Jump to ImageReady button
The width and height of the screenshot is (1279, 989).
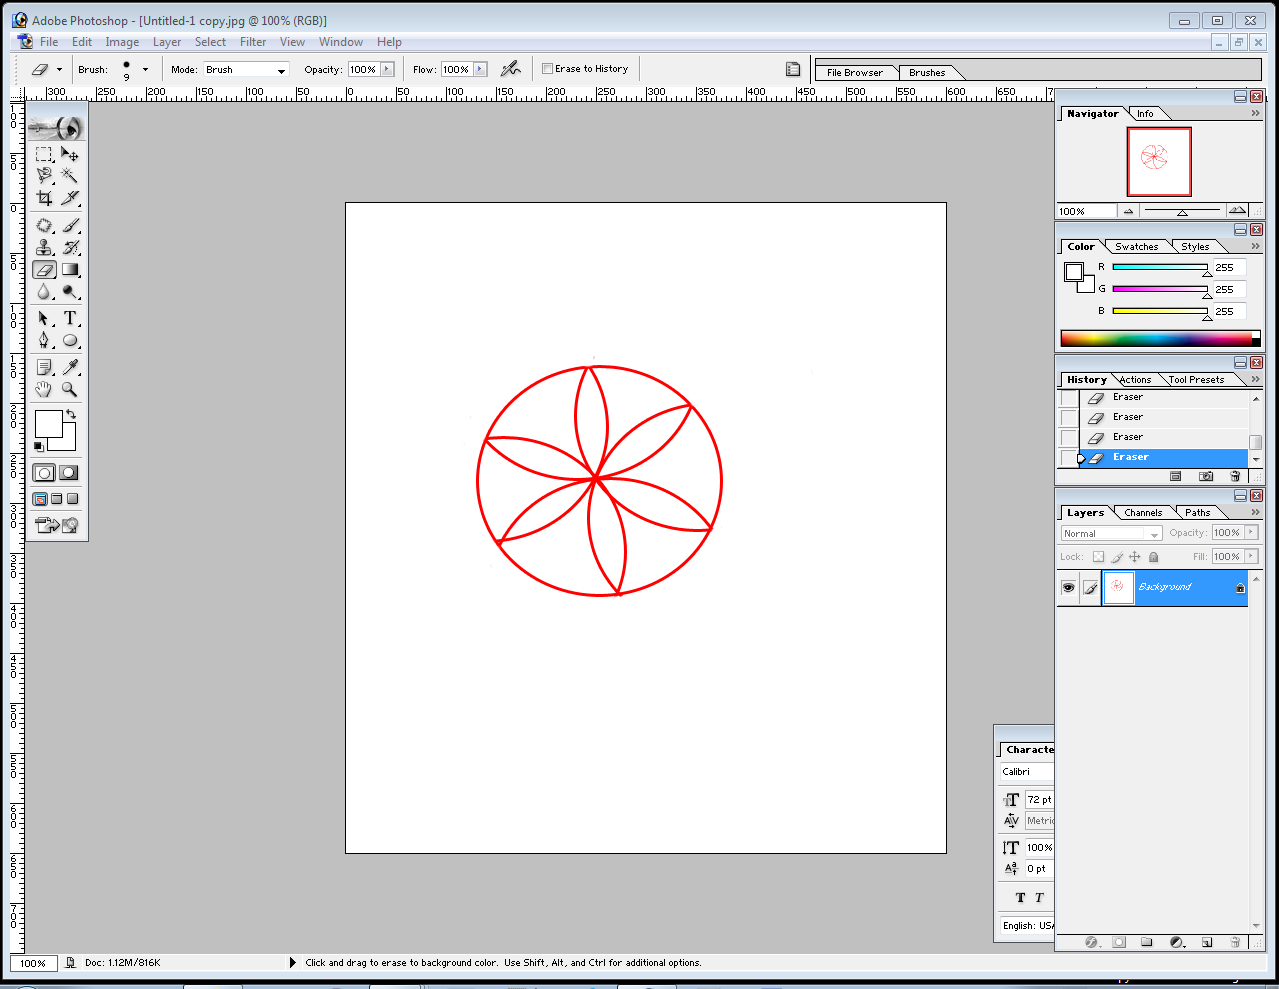coord(57,525)
